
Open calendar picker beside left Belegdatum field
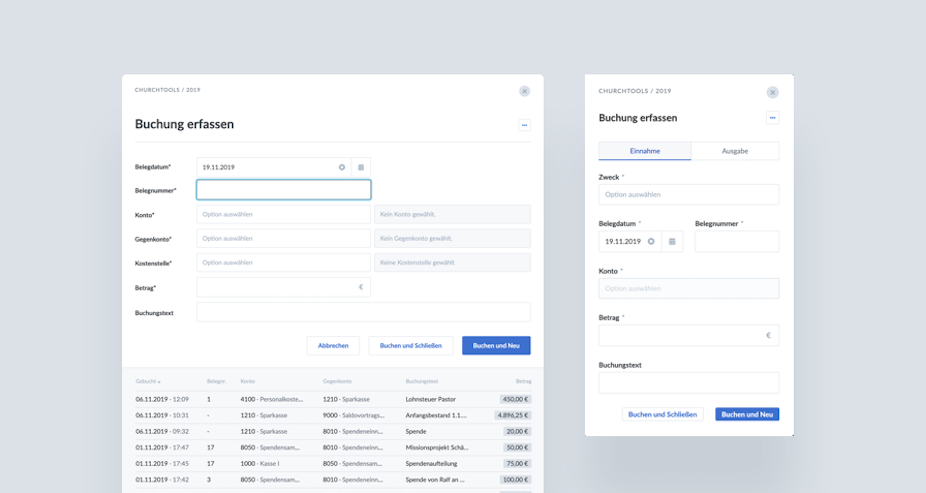point(361,167)
